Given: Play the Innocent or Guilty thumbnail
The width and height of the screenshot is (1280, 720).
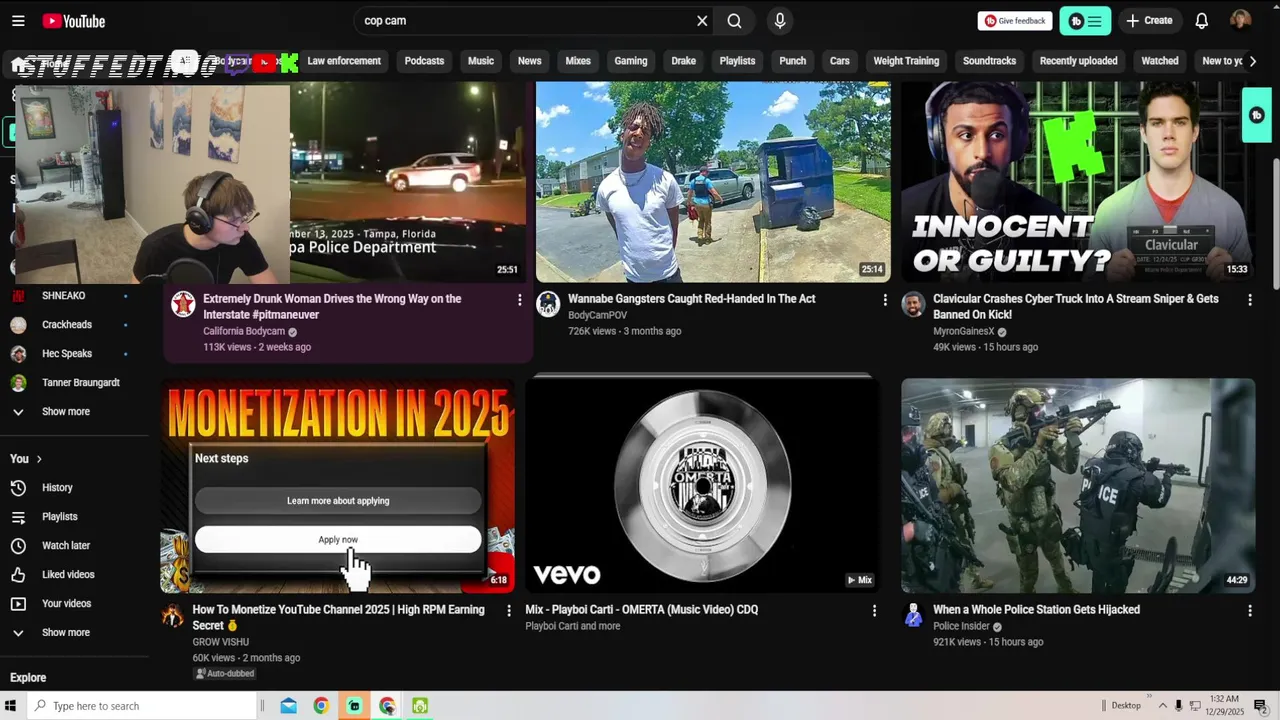Looking at the screenshot, I should (1078, 182).
